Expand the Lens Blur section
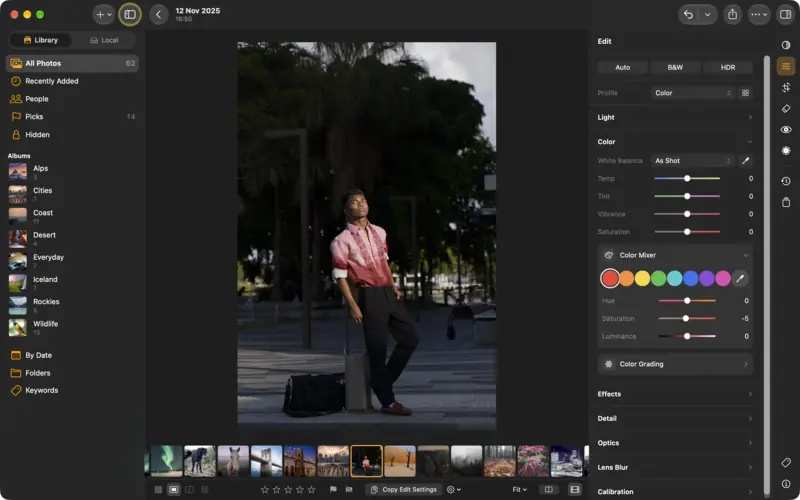The image size is (800, 500). click(x=675, y=467)
